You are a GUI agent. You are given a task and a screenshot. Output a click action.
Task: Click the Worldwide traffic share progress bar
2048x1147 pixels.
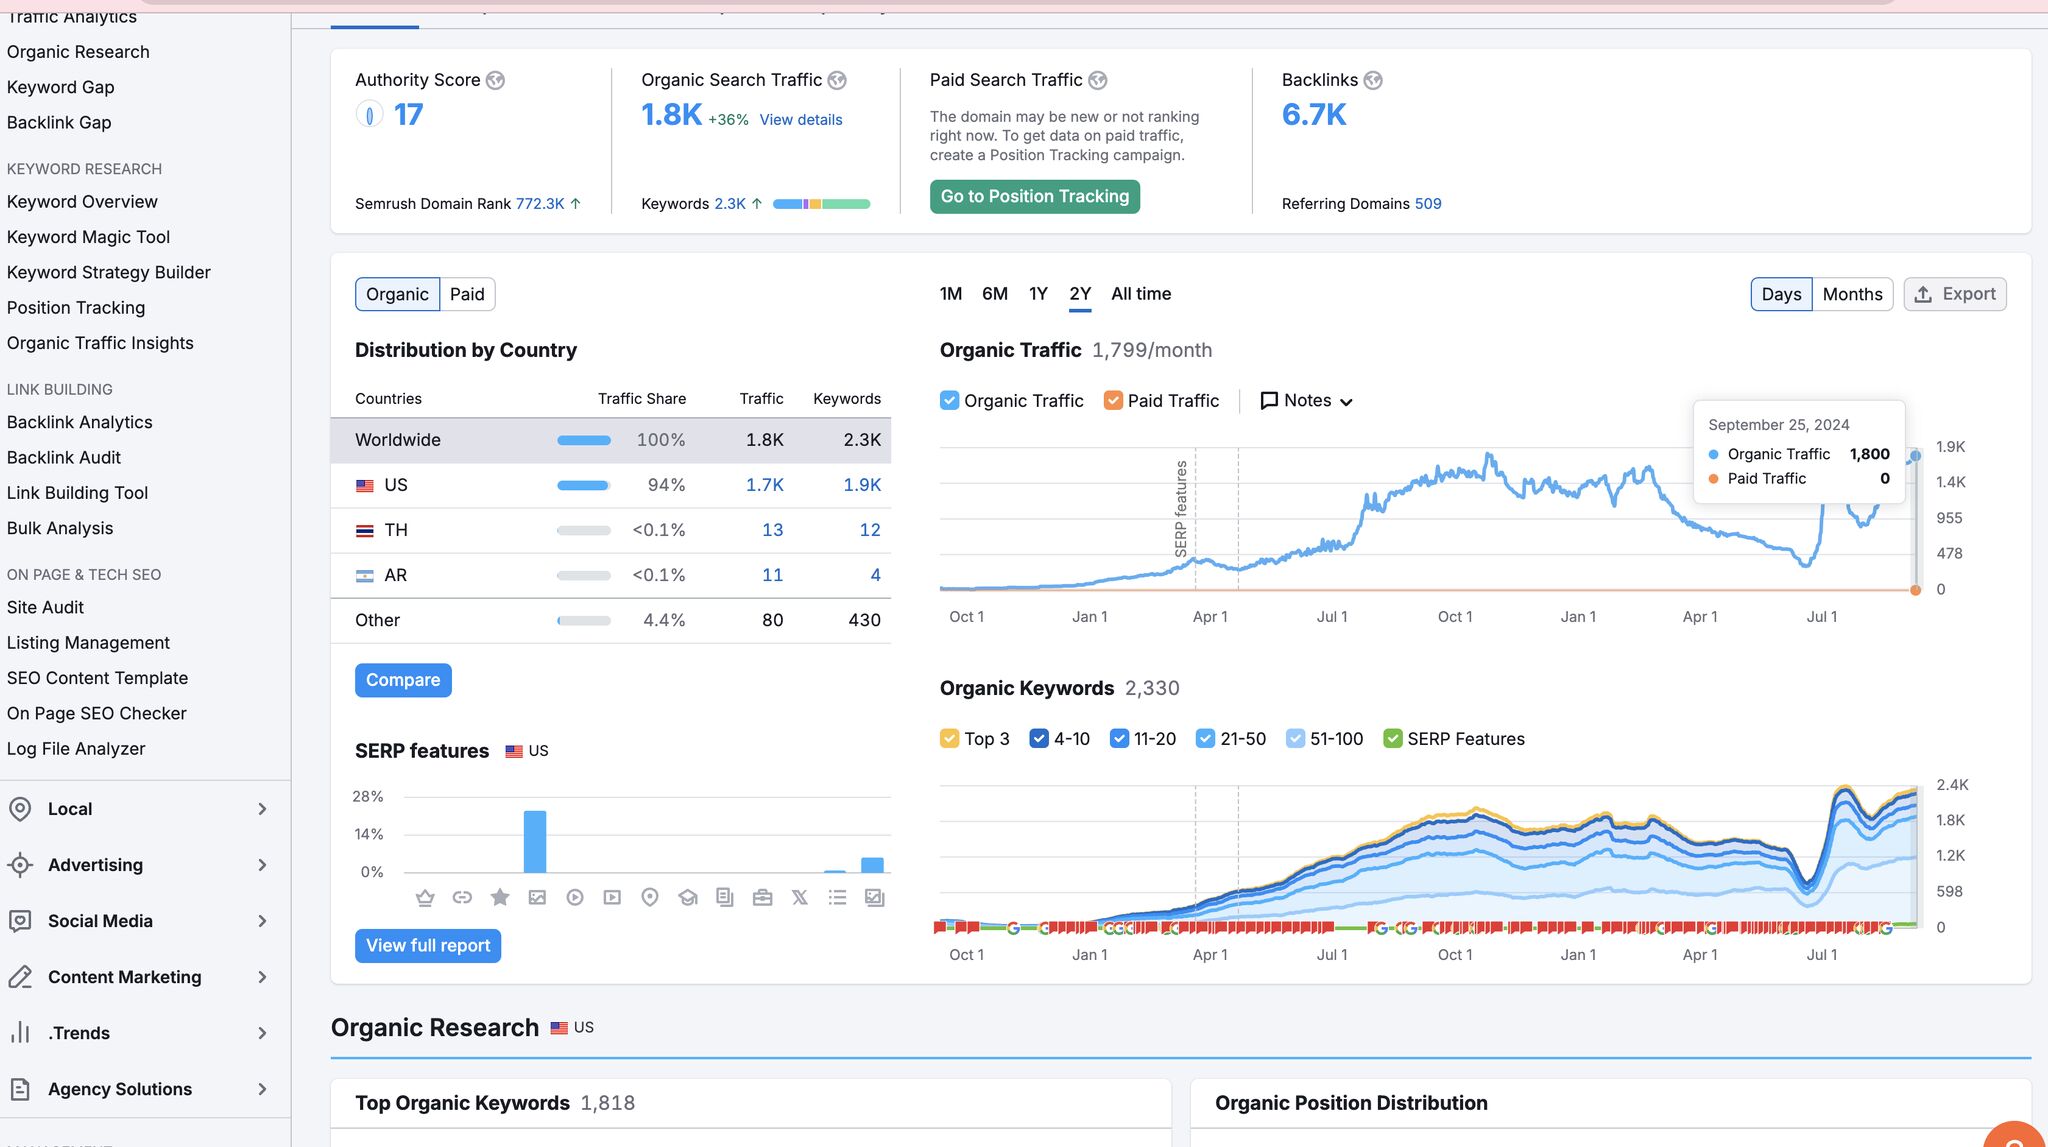click(x=584, y=440)
